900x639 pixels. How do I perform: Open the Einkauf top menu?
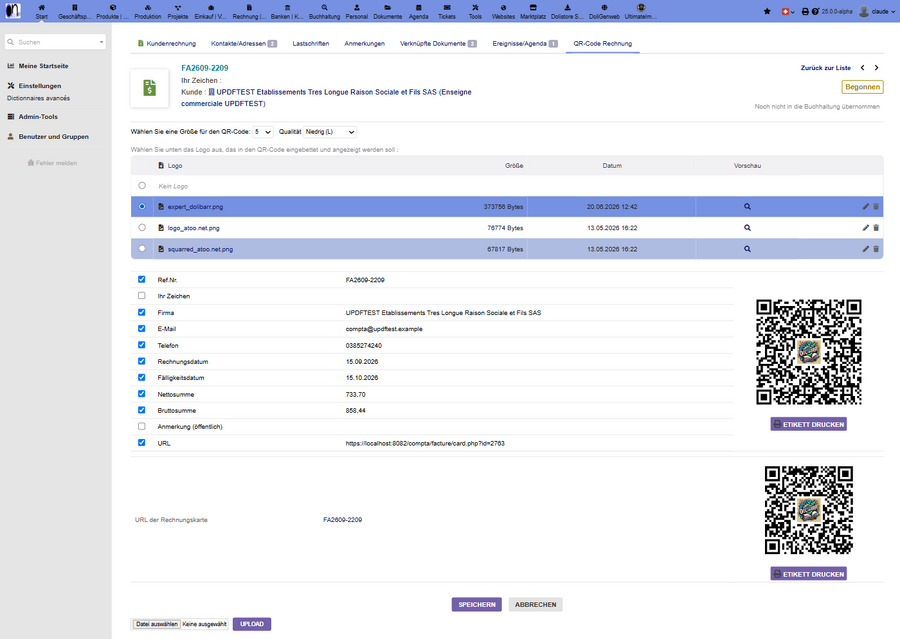(x=211, y=11)
